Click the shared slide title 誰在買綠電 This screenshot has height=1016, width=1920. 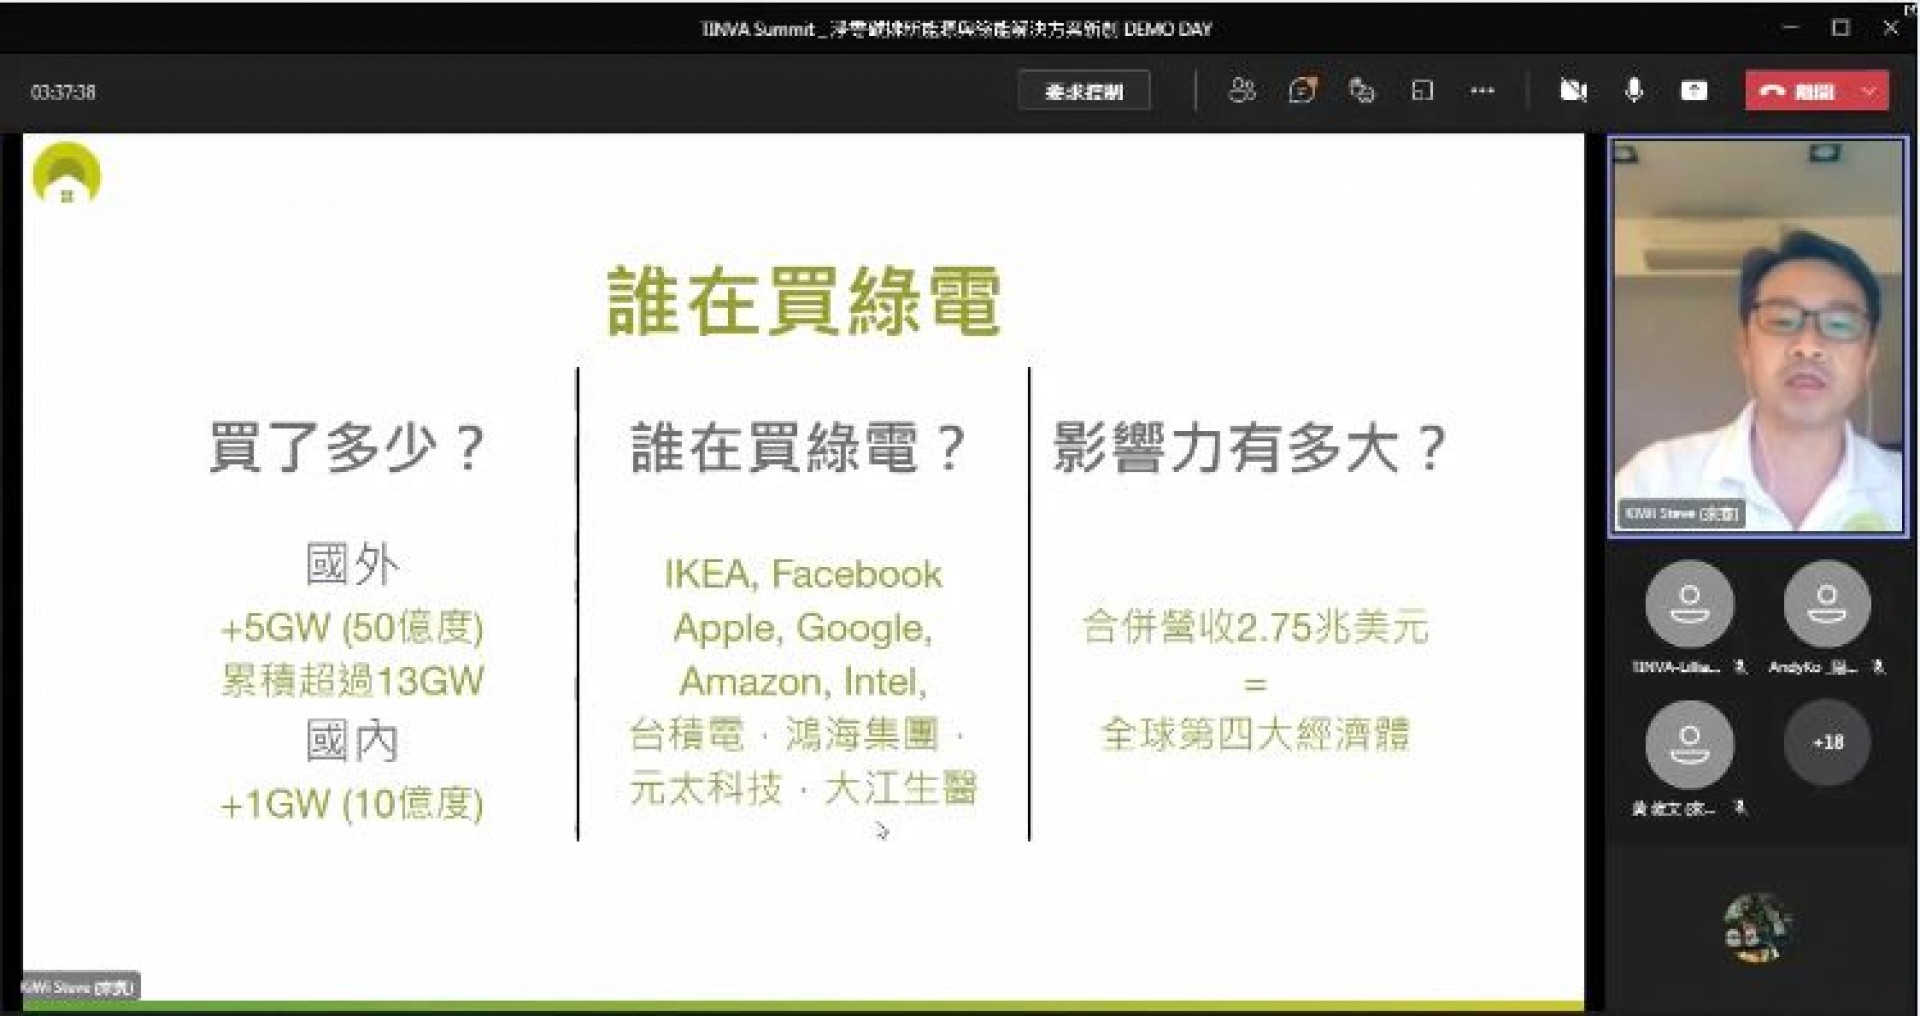pyautogui.click(x=804, y=301)
